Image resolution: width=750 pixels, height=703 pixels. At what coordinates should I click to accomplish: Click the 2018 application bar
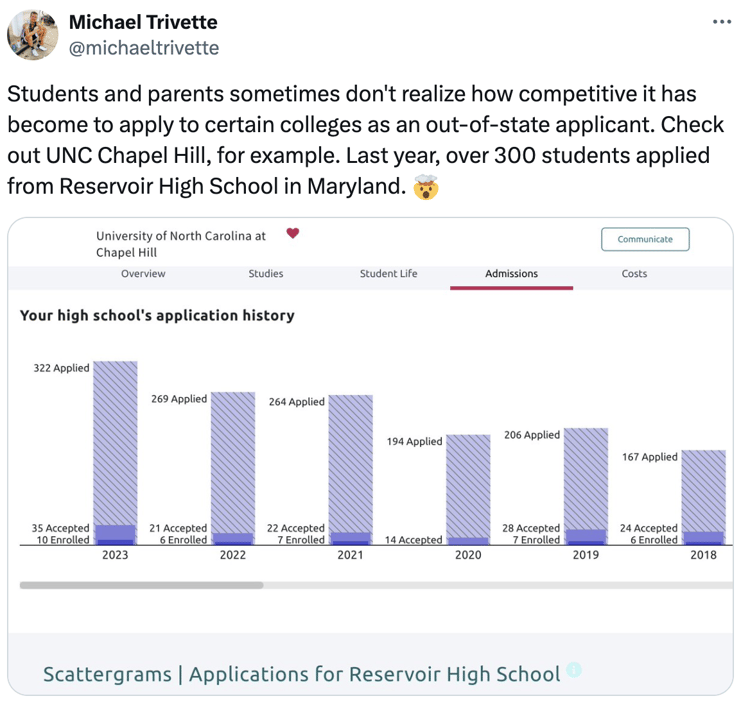tap(703, 493)
